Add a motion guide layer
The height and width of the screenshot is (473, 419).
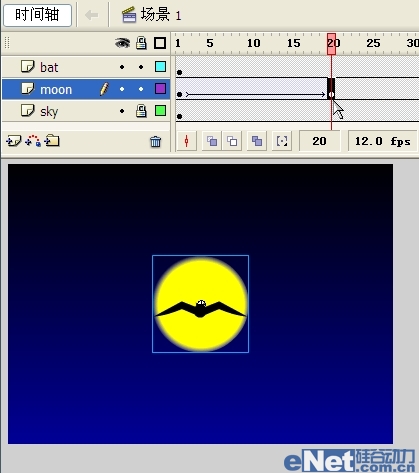click(33, 141)
